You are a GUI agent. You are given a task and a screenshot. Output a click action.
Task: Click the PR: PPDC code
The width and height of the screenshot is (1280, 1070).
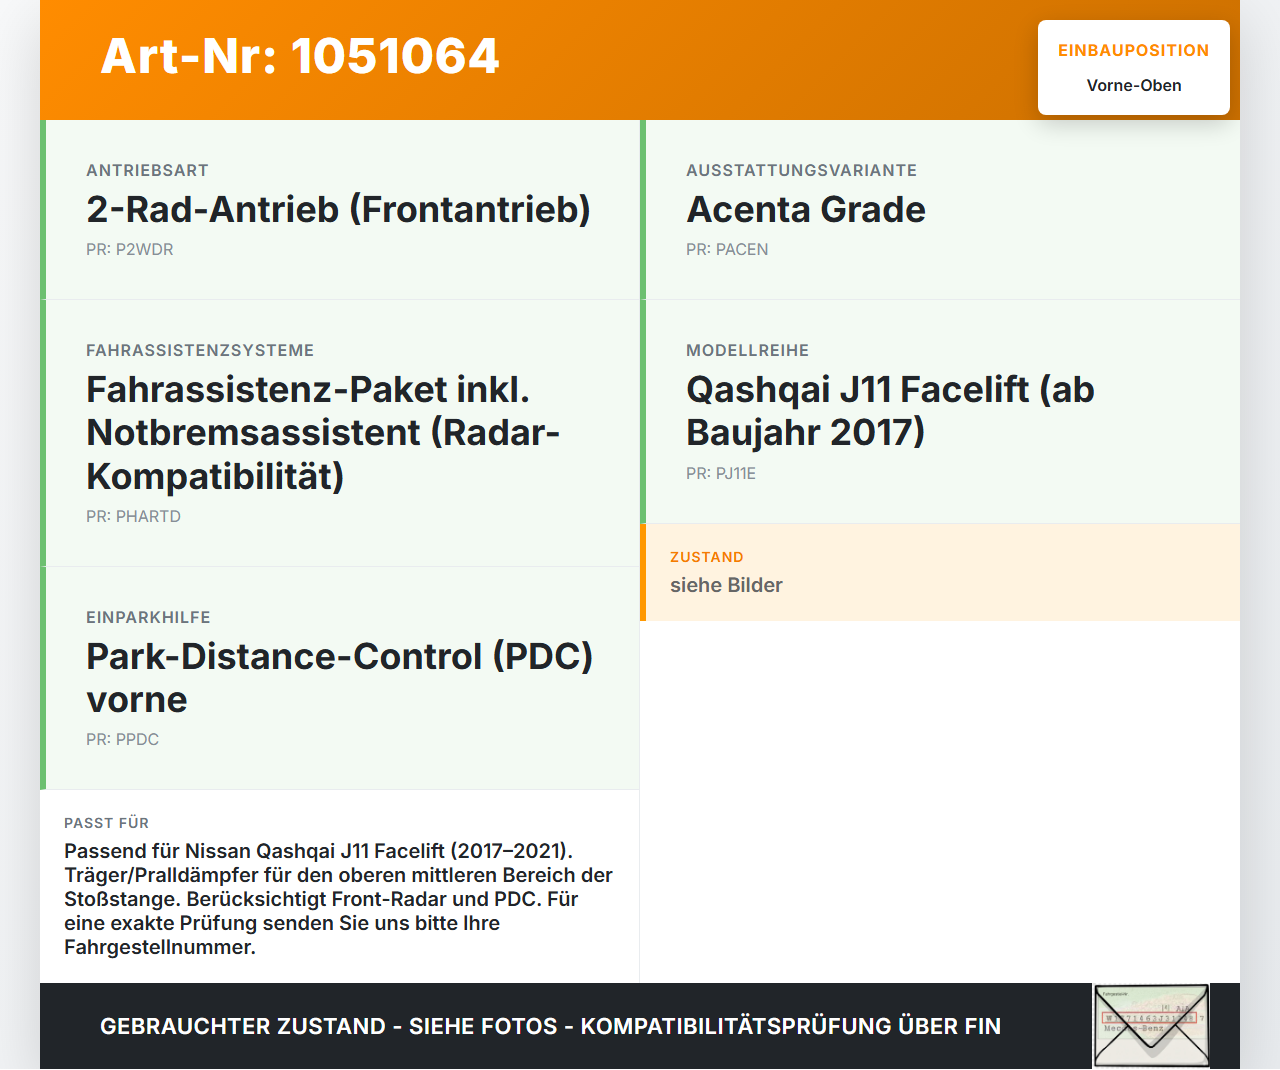tap(122, 739)
